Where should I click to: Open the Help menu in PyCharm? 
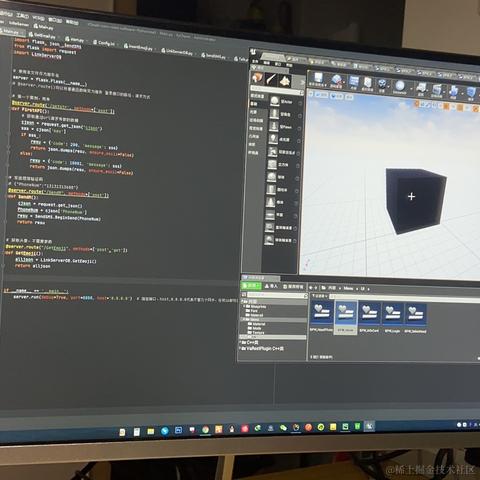click(x=72, y=22)
